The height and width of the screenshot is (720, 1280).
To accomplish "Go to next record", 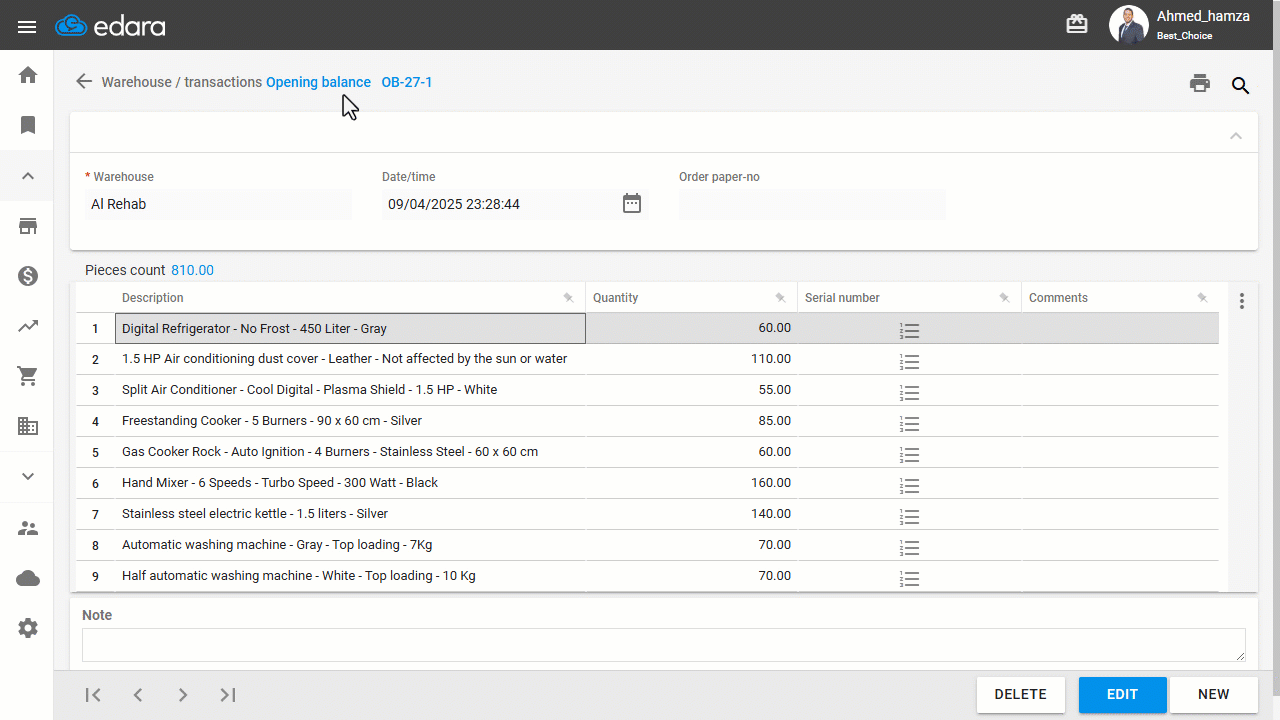I will pyautogui.click(x=183, y=695).
